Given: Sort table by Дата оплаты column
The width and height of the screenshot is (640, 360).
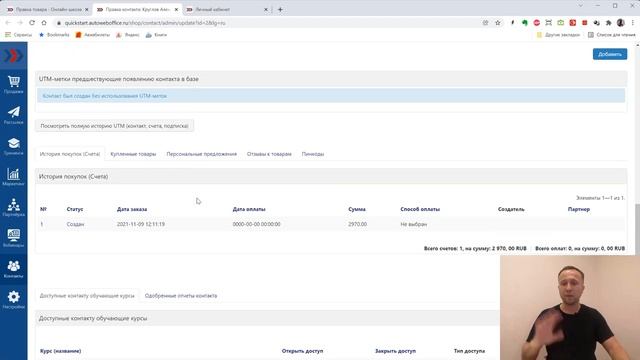Looking at the screenshot, I should (249, 209).
